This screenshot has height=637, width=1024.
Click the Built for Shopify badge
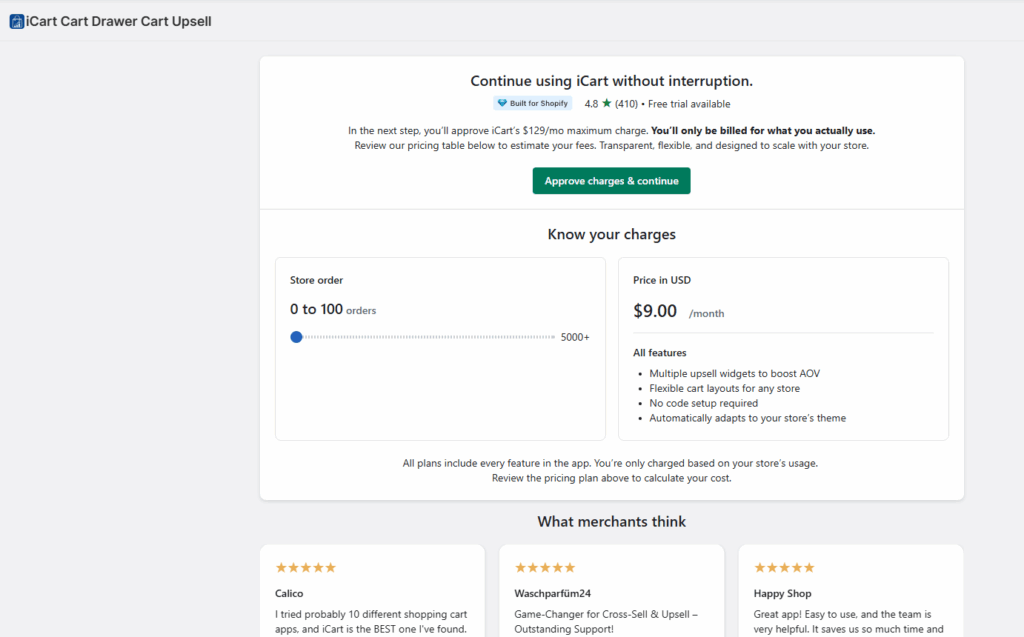click(x=532, y=104)
